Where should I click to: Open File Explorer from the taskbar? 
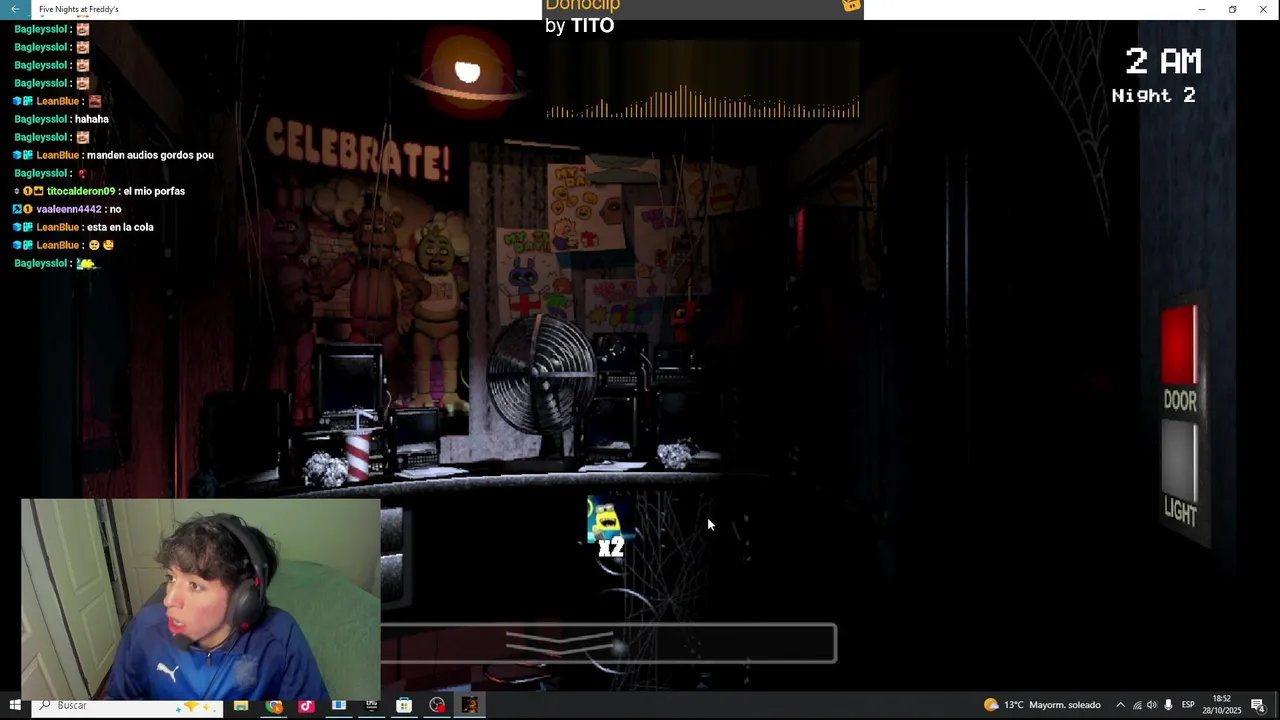pyautogui.click(x=241, y=705)
